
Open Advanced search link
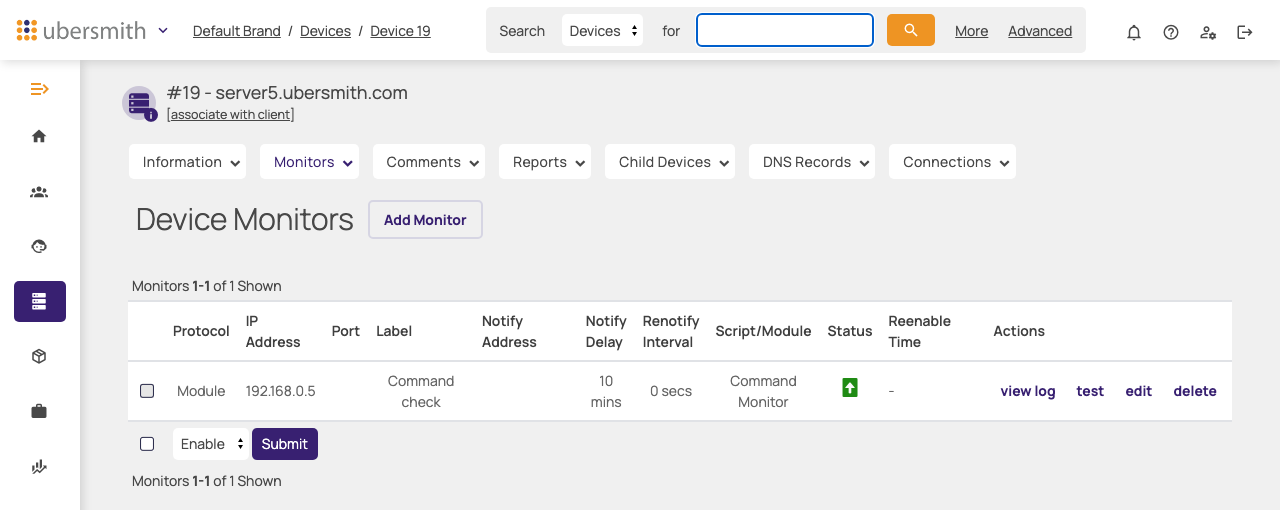click(1040, 31)
